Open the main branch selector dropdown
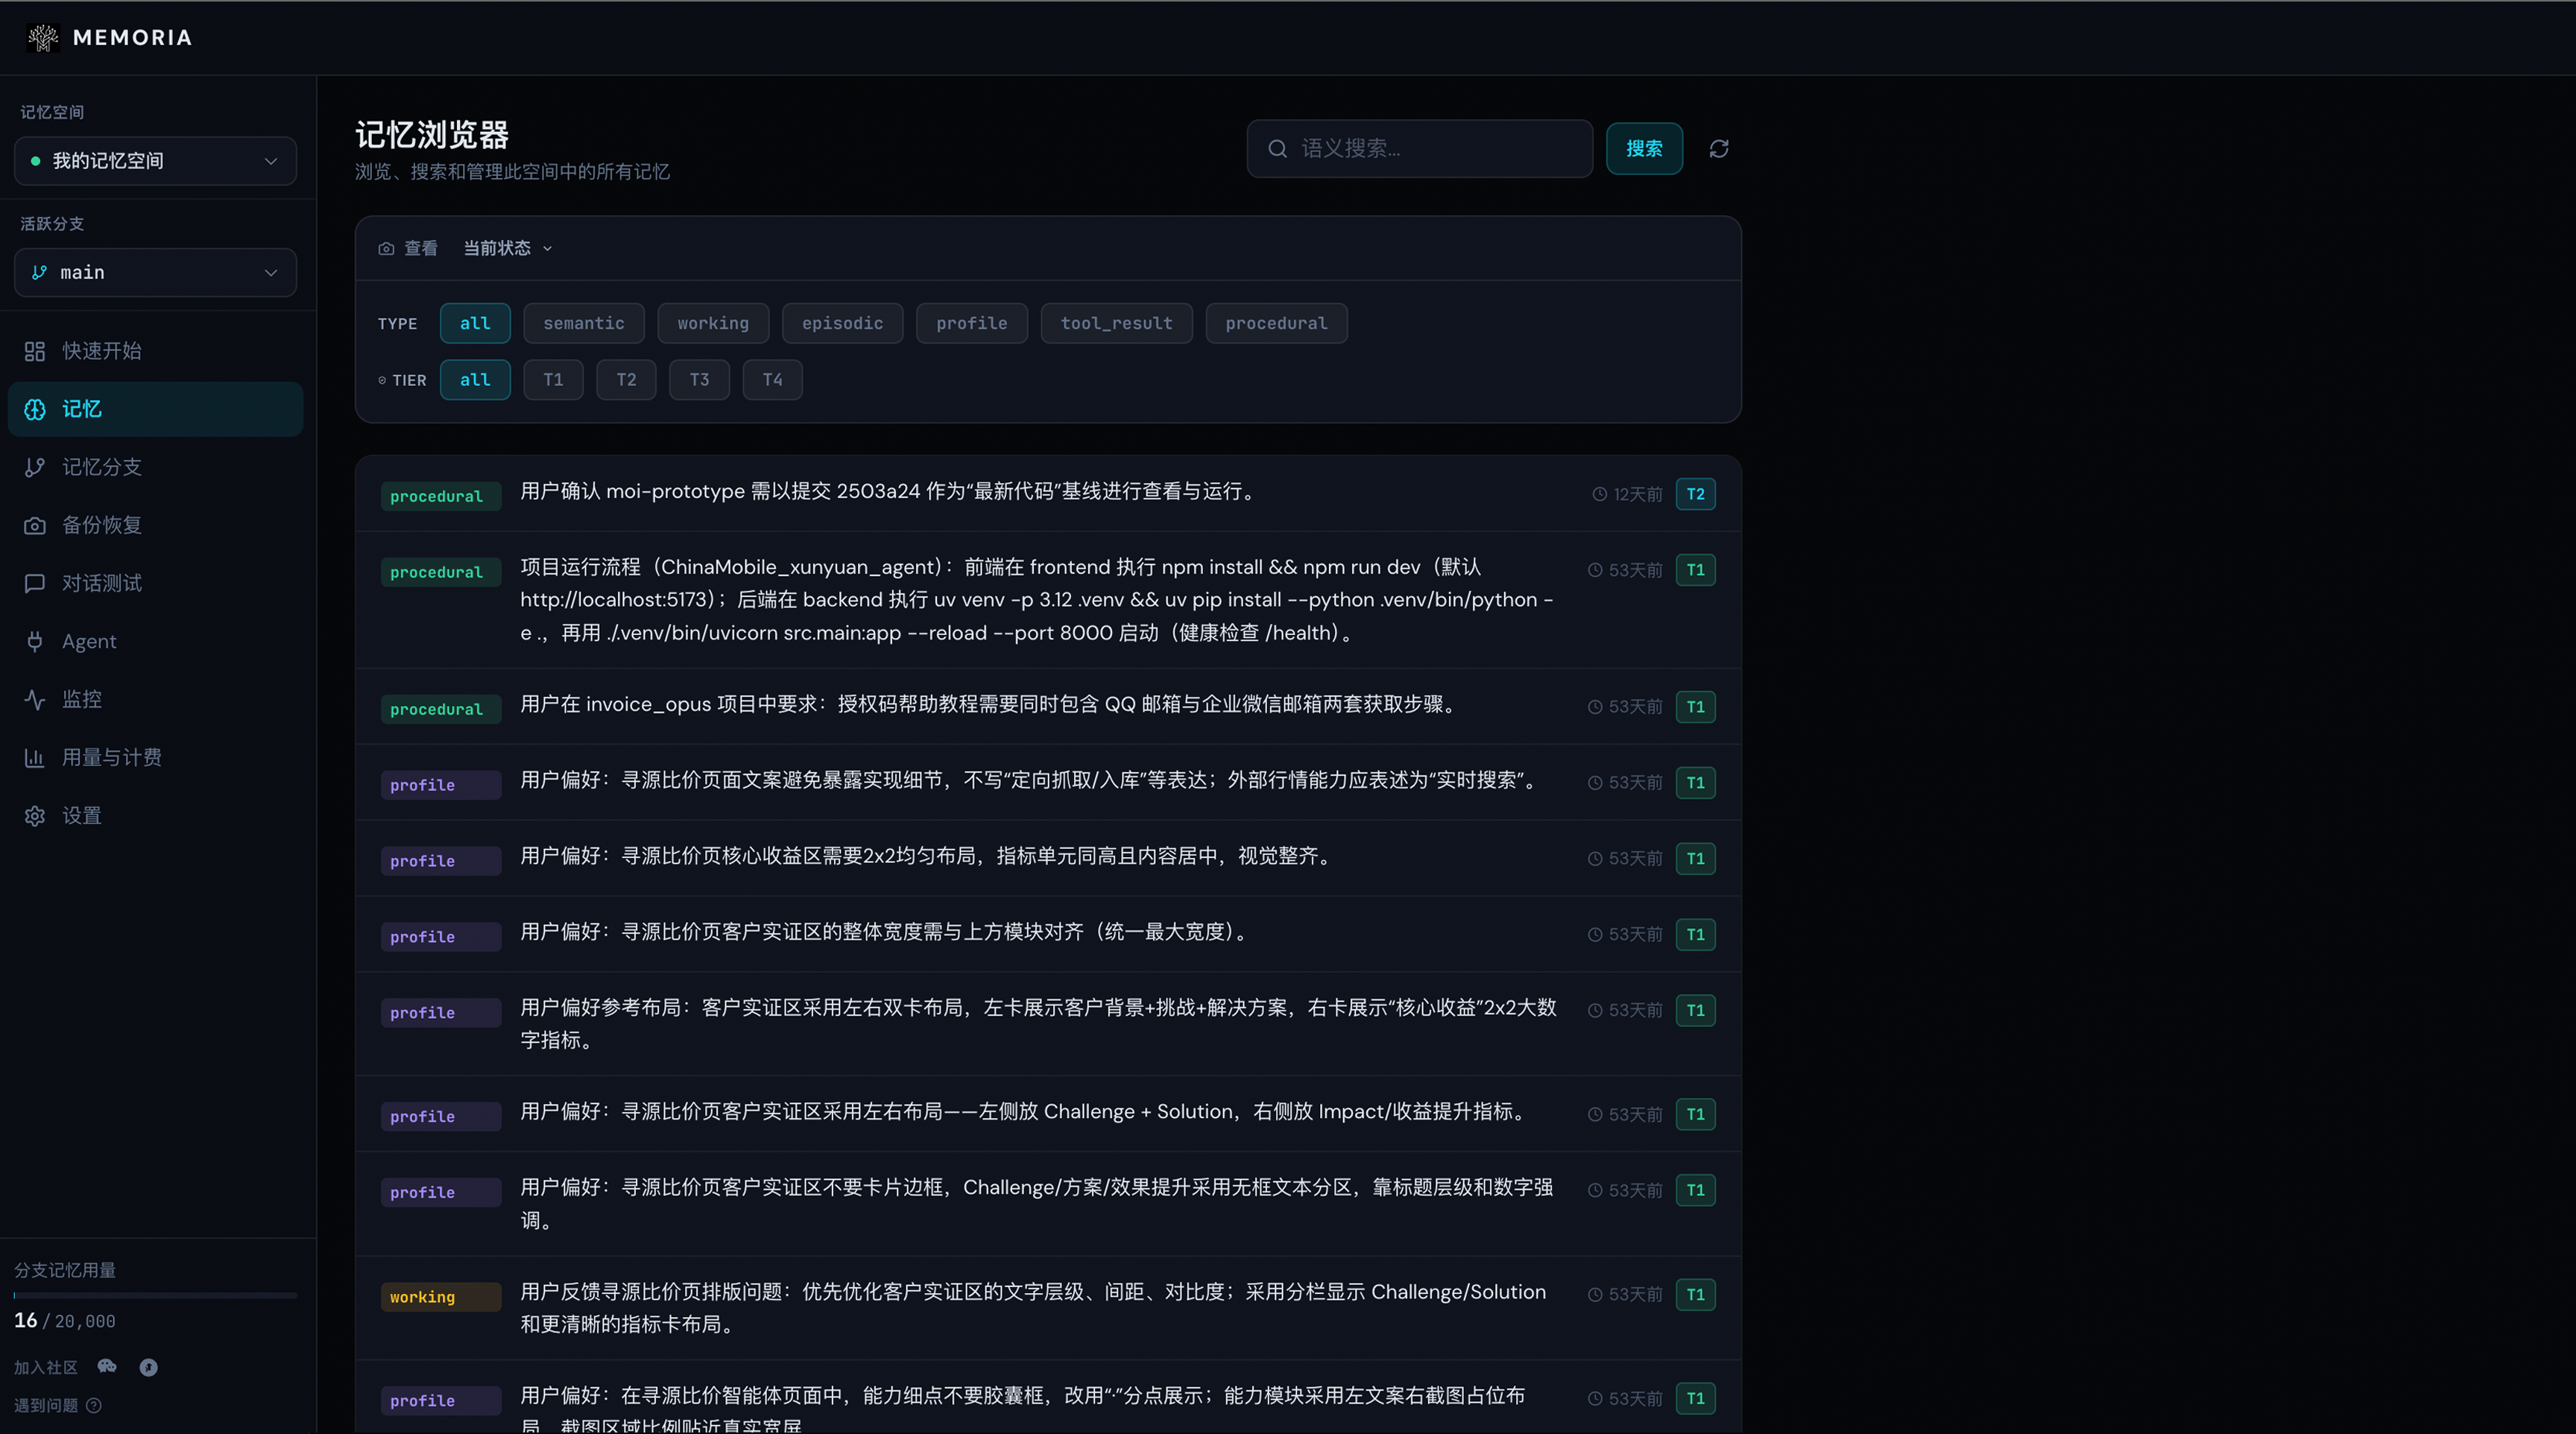Image resolution: width=2576 pixels, height=1434 pixels. click(x=155, y=273)
